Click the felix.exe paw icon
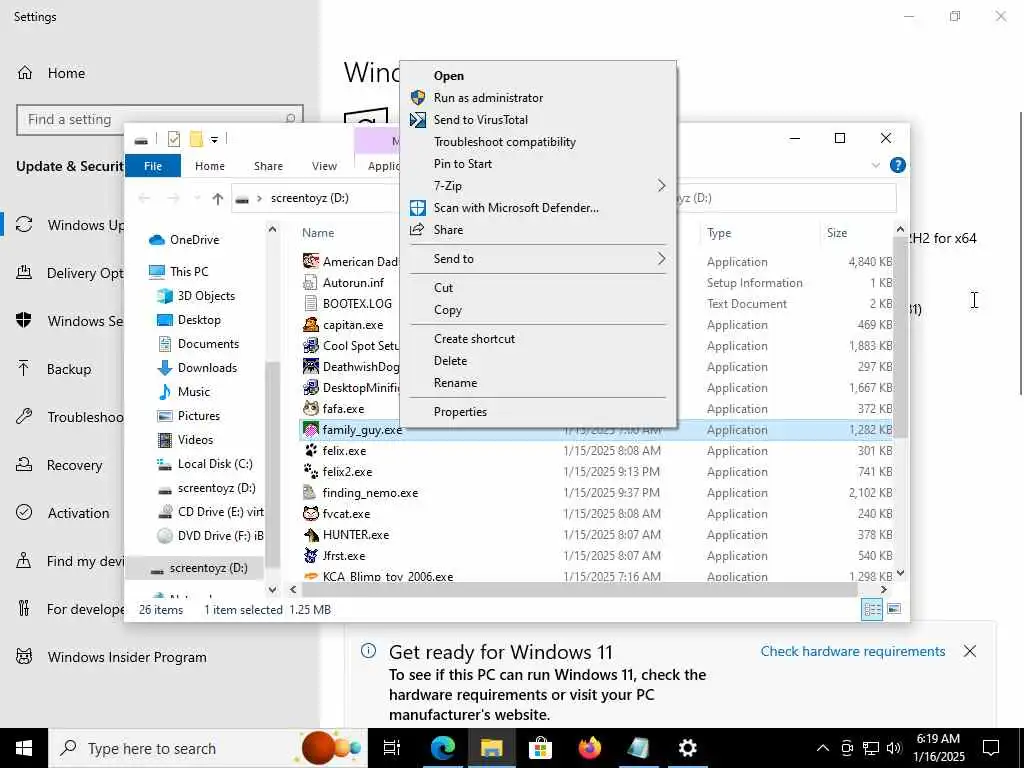Image resolution: width=1024 pixels, height=768 pixels. tap(311, 451)
